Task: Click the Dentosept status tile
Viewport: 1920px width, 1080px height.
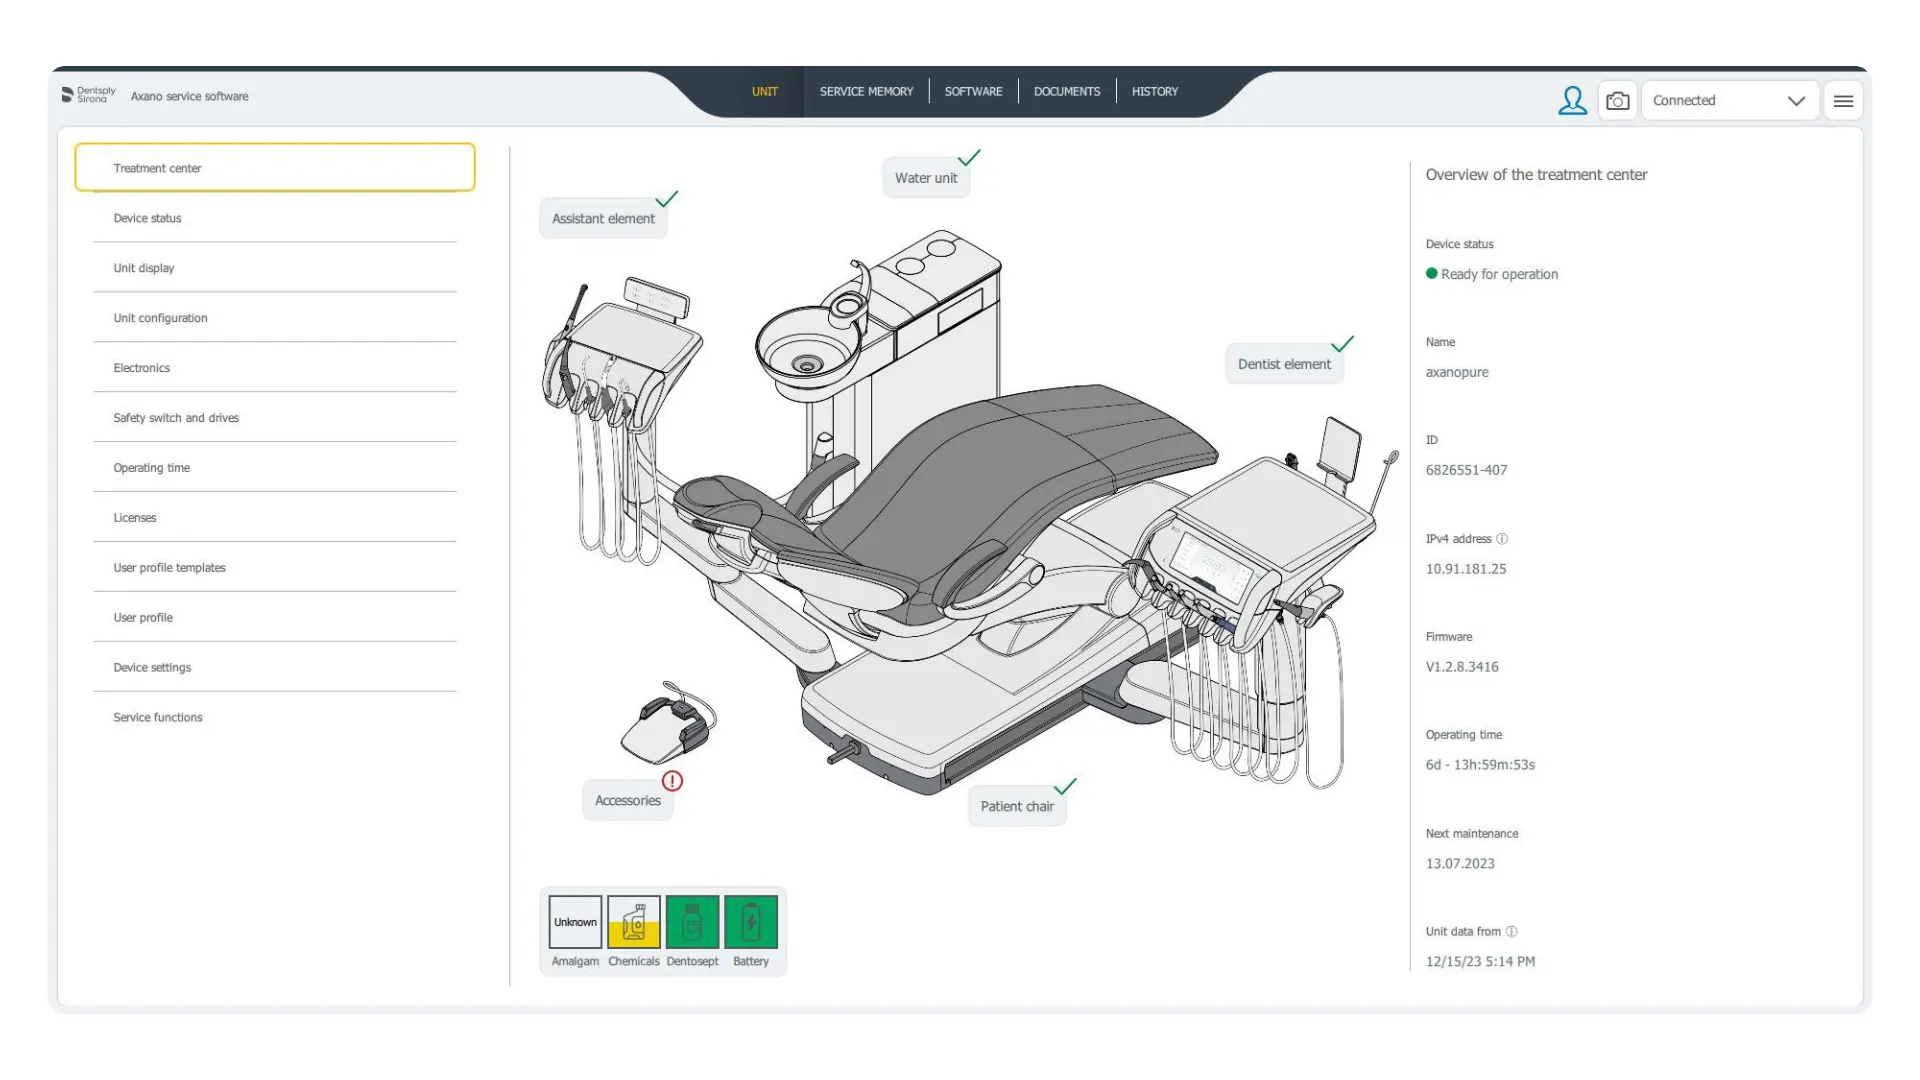Action: click(692, 922)
